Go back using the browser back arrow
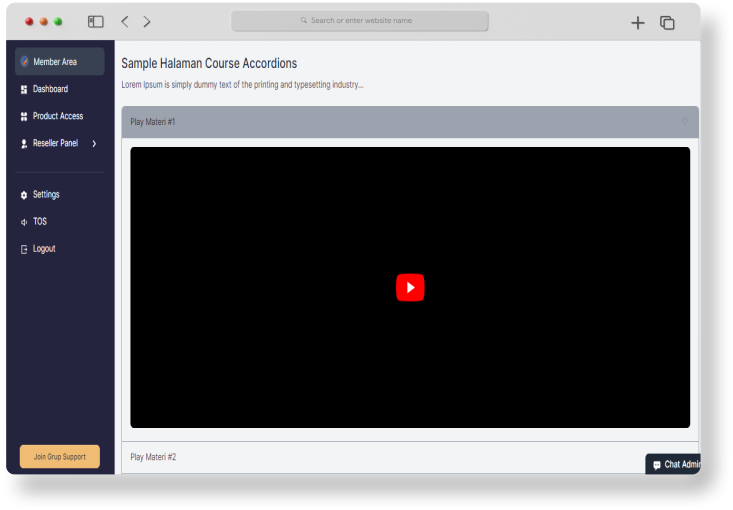Image resolution: width=733 pixels, height=510 pixels. point(125,21)
